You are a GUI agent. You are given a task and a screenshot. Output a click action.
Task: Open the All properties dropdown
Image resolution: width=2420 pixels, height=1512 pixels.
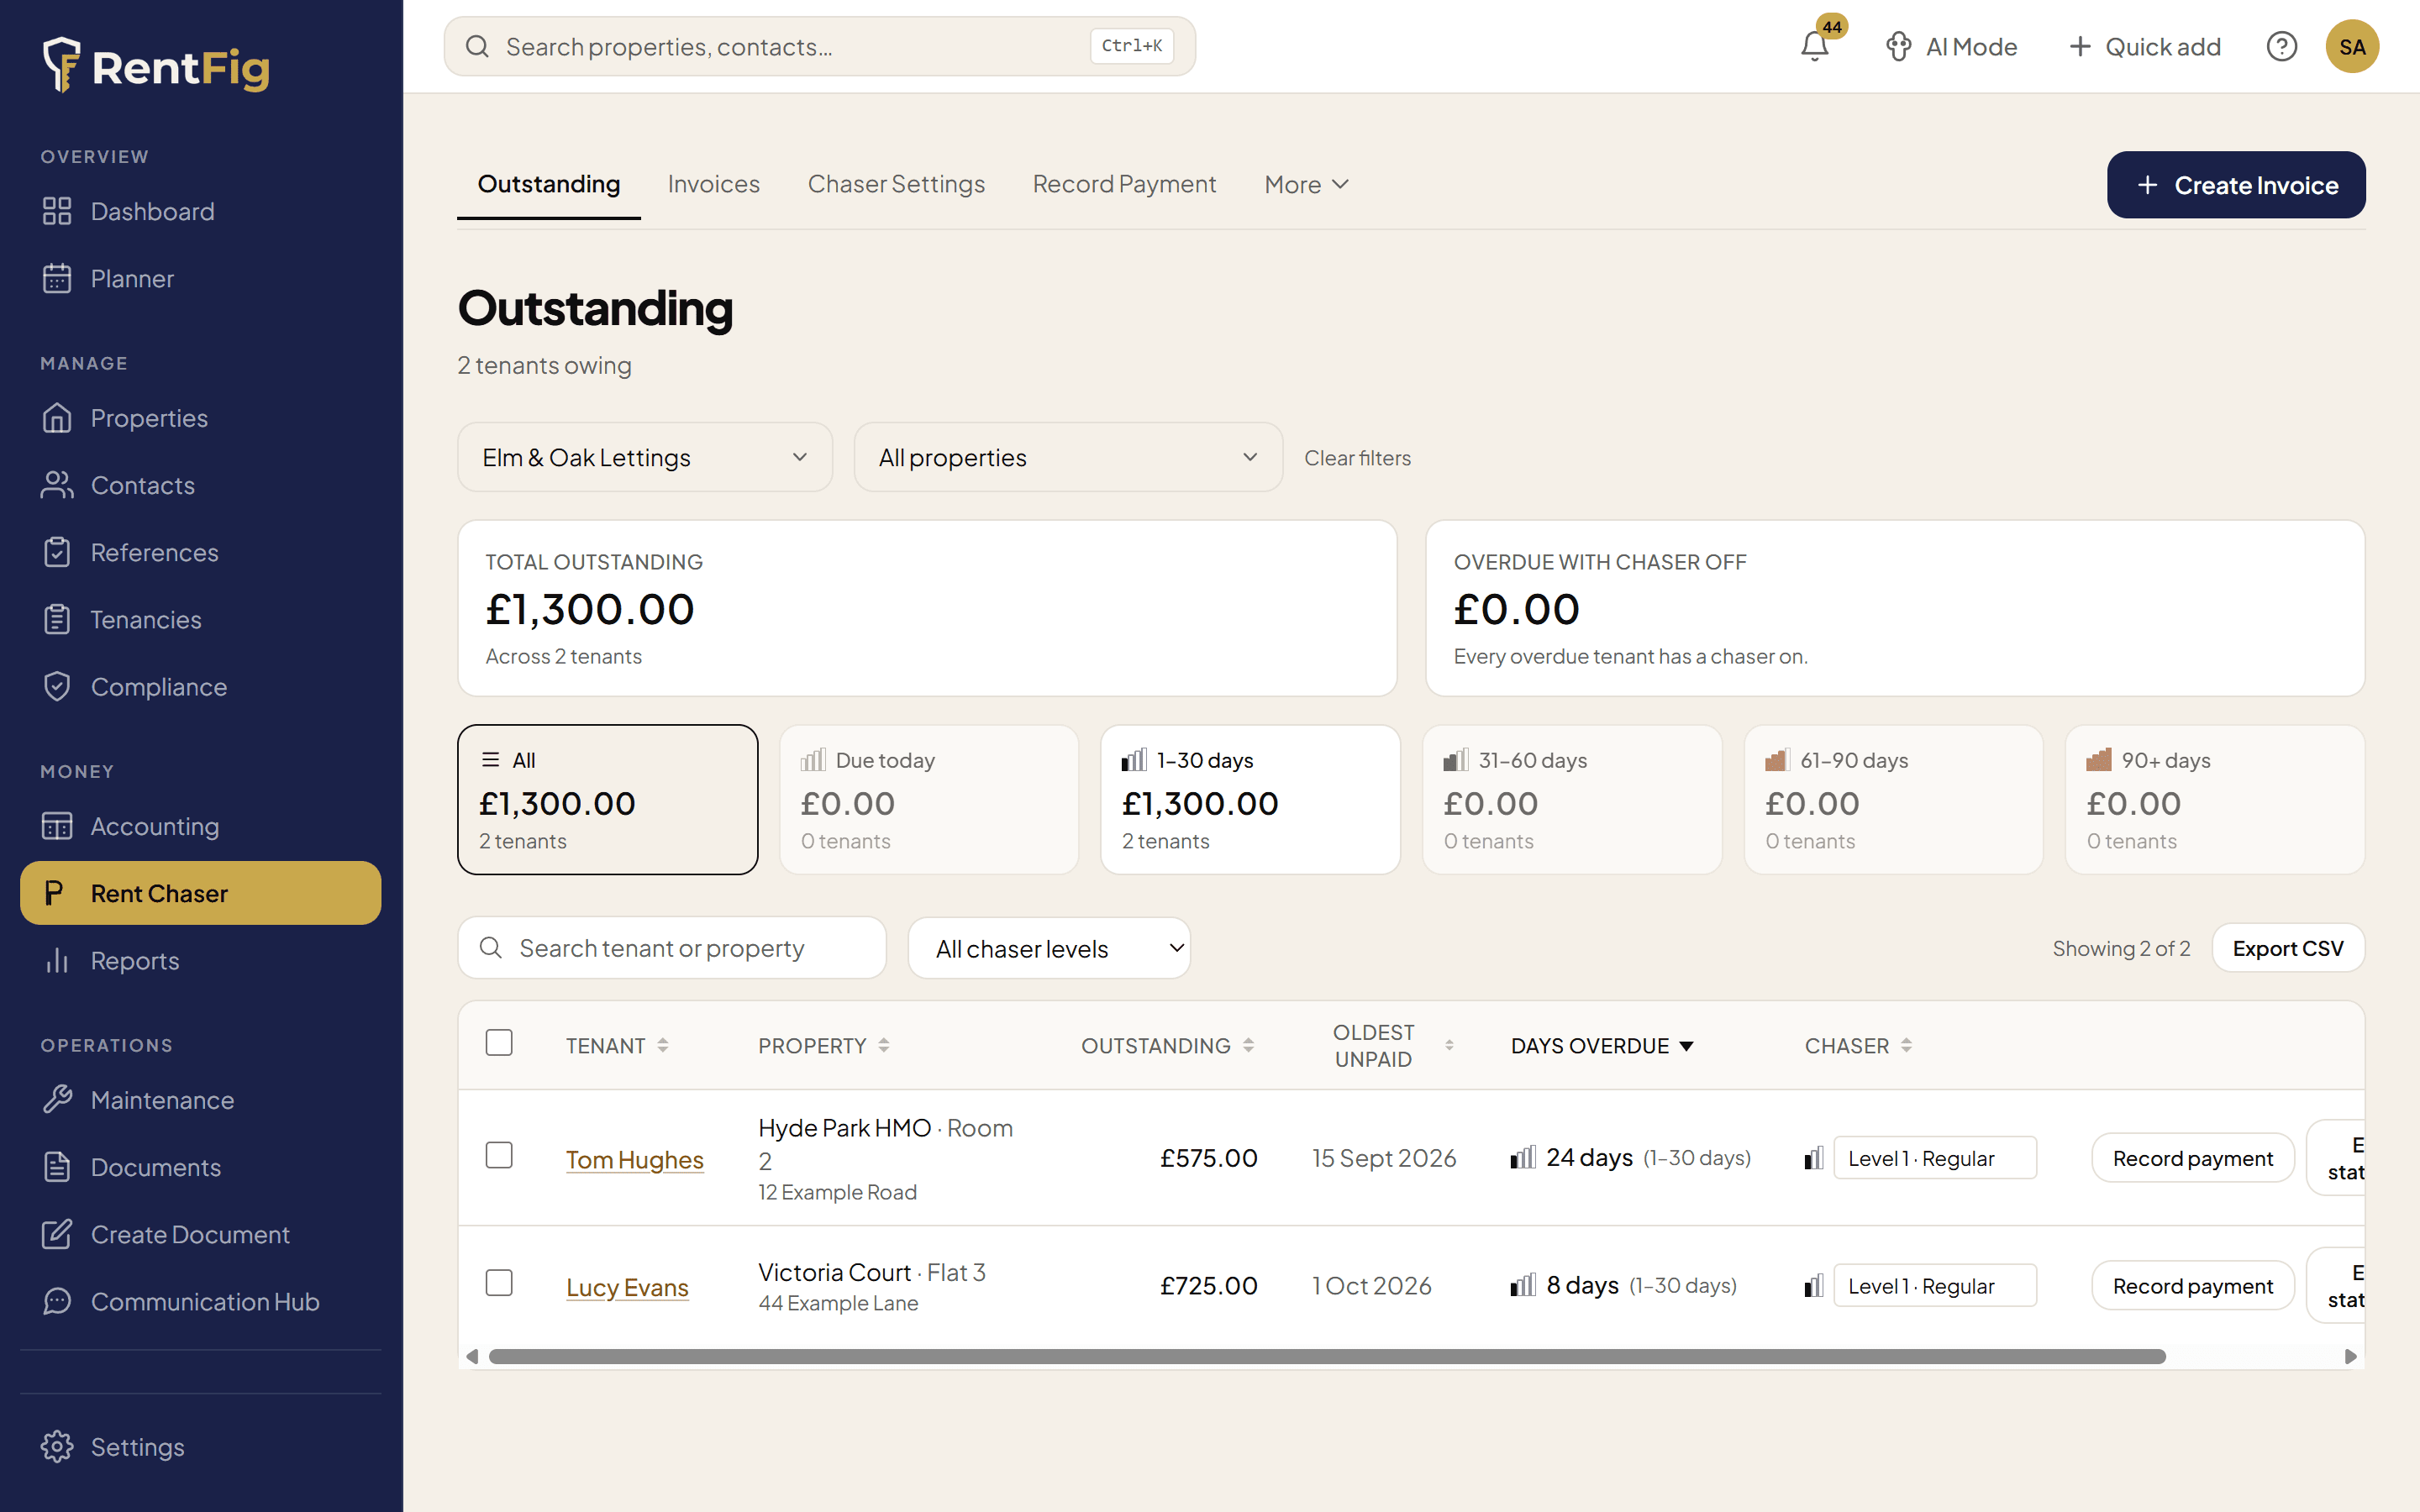[1068, 457]
